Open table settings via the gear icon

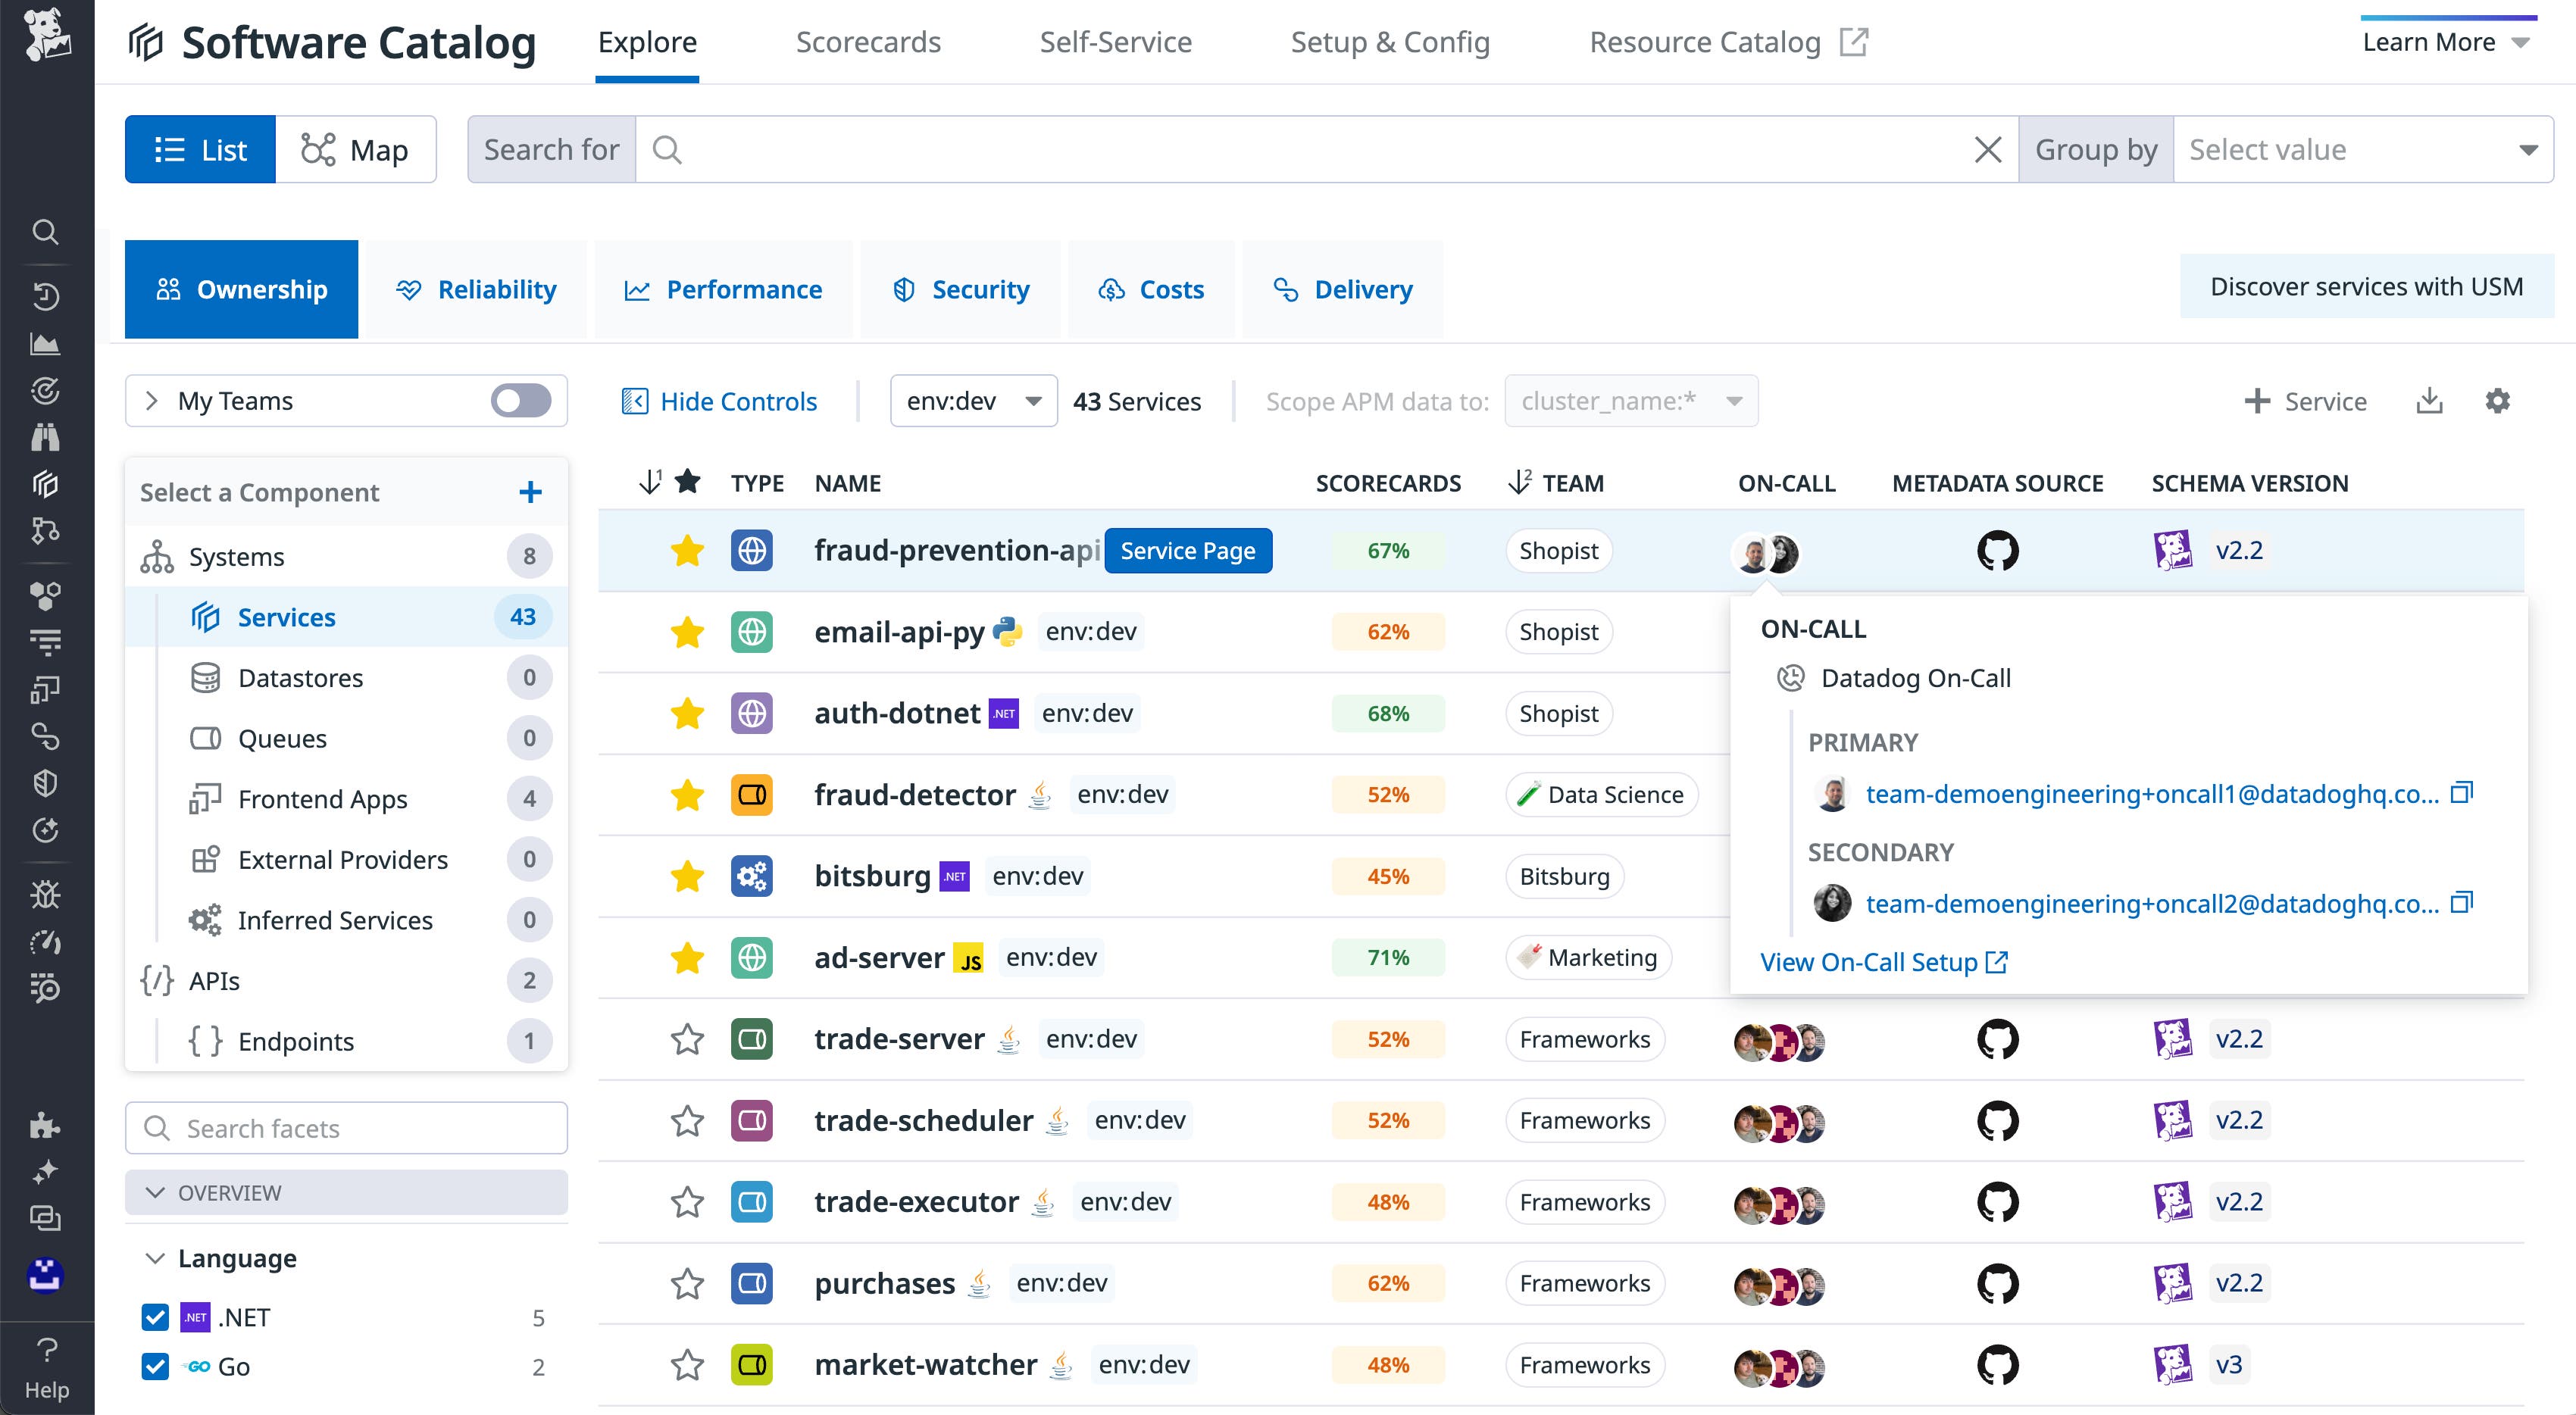[2498, 401]
